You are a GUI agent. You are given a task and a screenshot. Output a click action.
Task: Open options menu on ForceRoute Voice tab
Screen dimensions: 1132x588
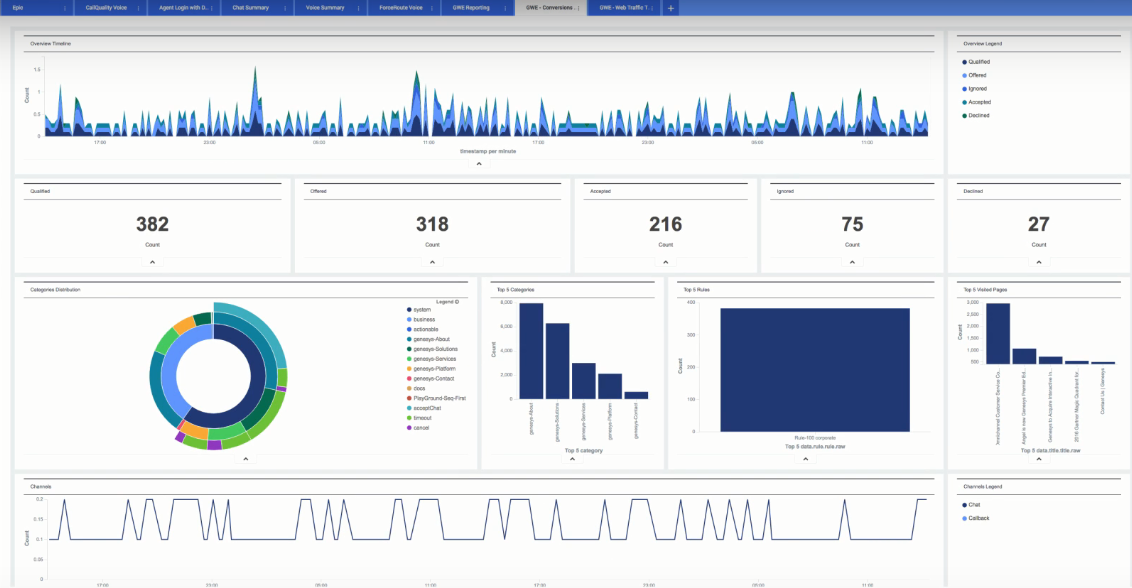[428, 8]
